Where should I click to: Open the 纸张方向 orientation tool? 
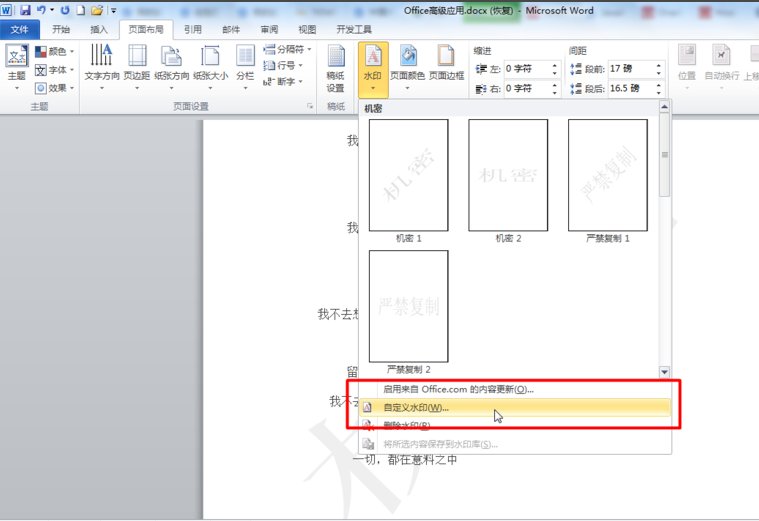tap(172, 66)
